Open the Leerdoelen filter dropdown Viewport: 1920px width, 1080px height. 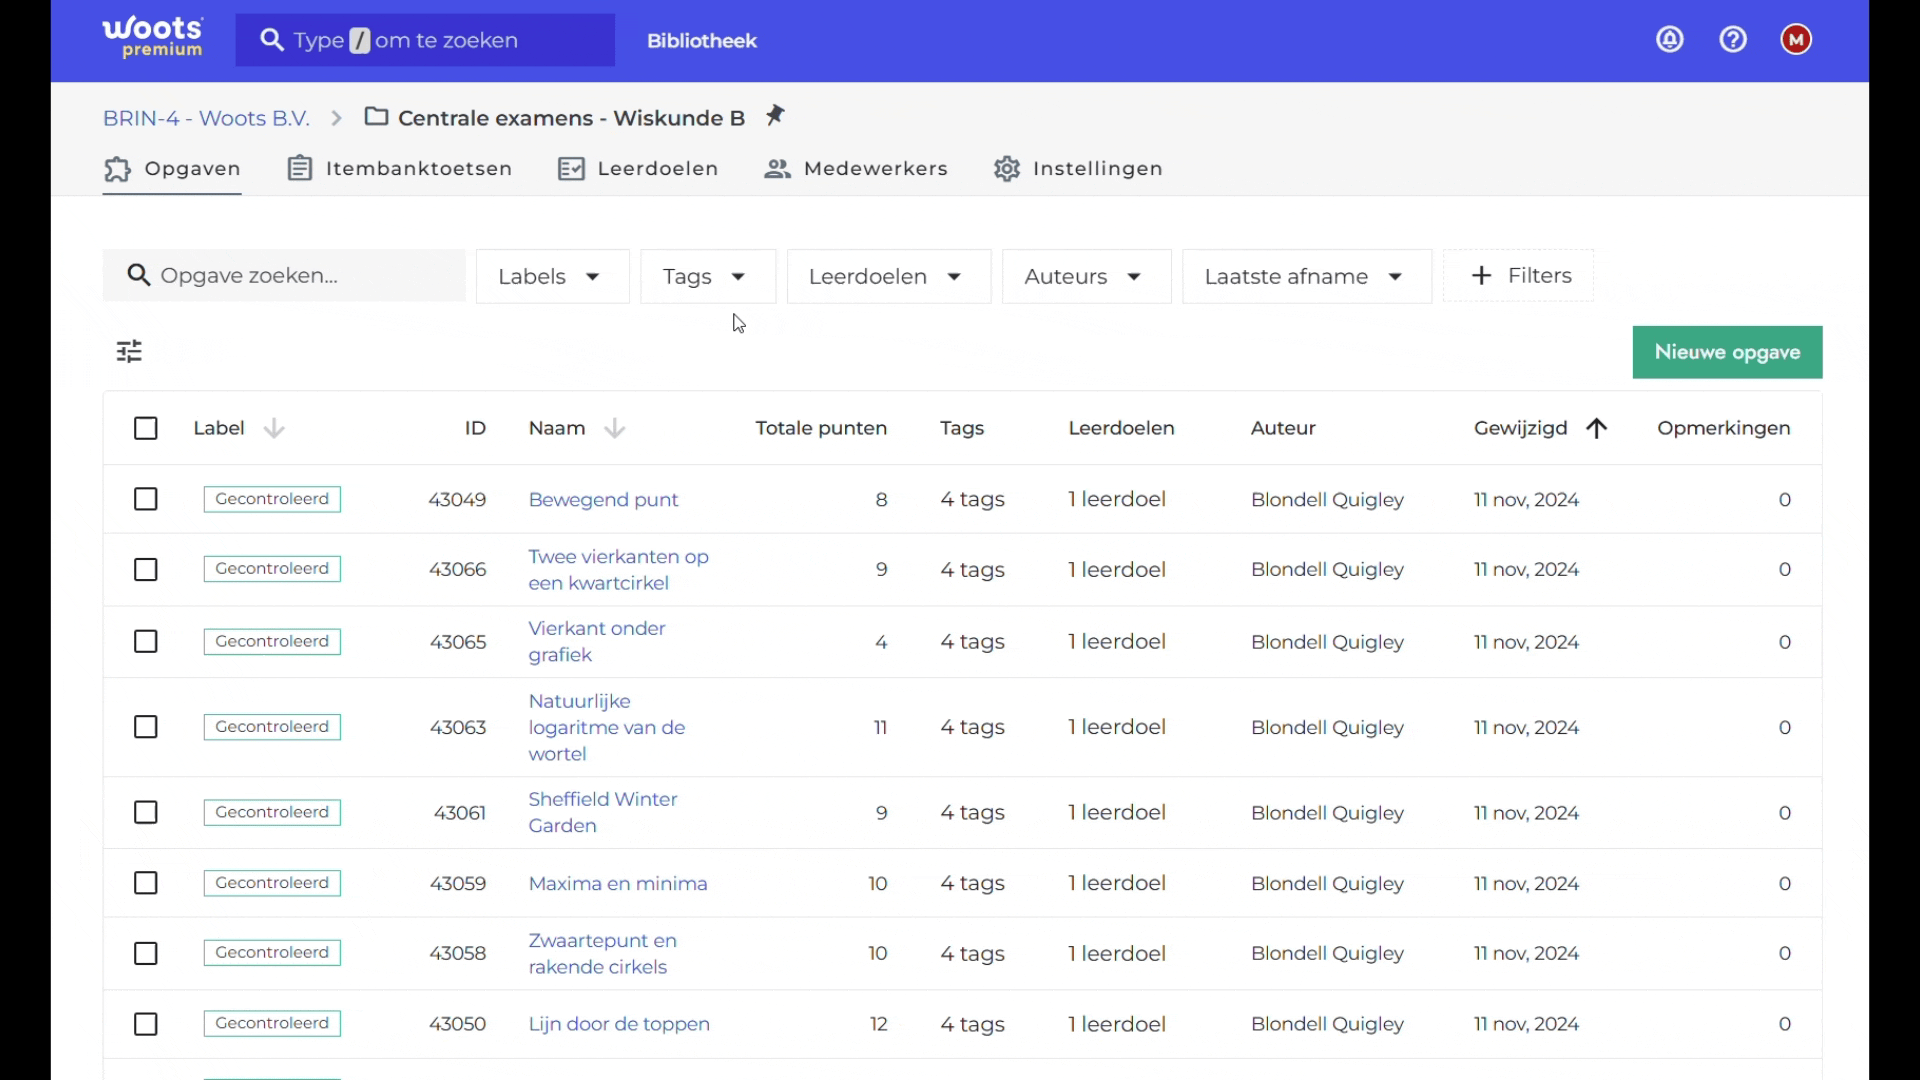click(889, 277)
